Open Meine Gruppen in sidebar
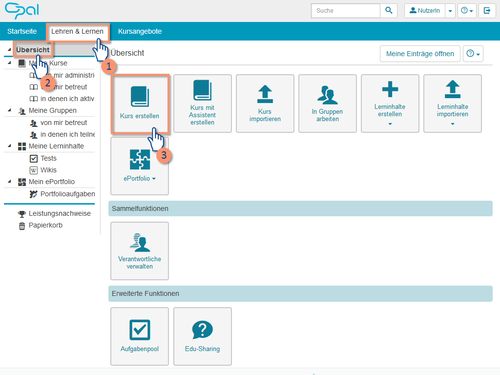 click(x=53, y=110)
